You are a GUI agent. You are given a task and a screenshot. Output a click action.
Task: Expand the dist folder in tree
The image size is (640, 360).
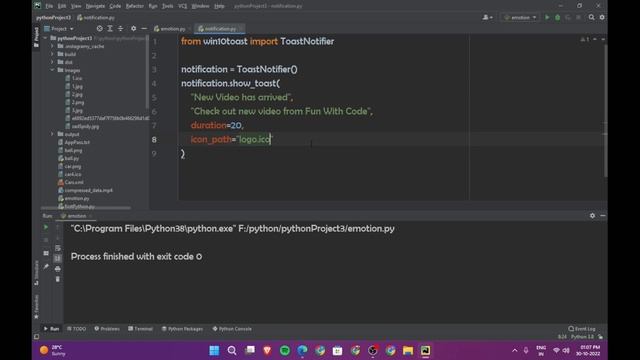point(52,62)
